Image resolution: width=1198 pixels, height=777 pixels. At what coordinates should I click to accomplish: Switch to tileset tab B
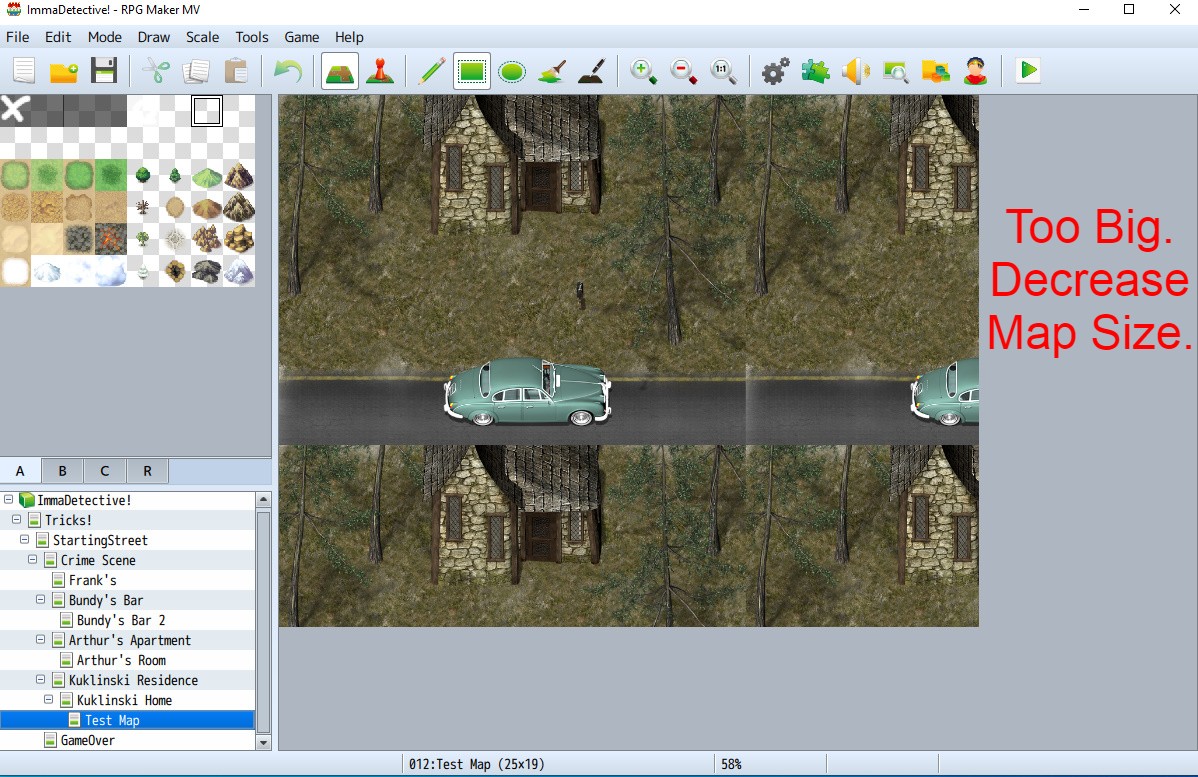coord(62,471)
